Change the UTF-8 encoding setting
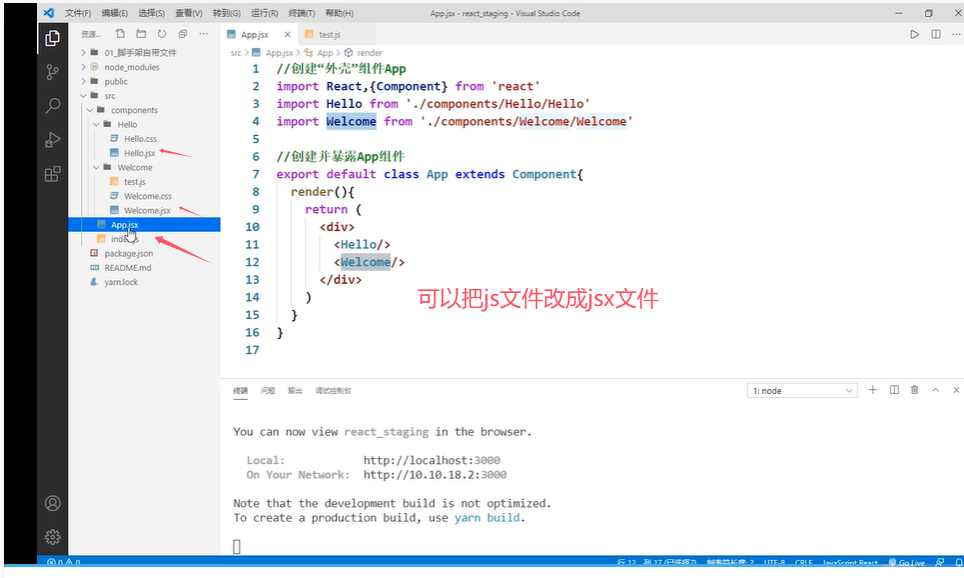The image size is (964, 578). click(774, 562)
